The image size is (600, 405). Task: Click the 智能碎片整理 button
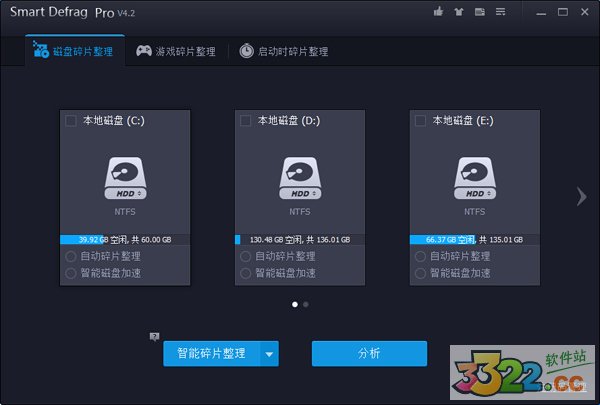(212, 354)
